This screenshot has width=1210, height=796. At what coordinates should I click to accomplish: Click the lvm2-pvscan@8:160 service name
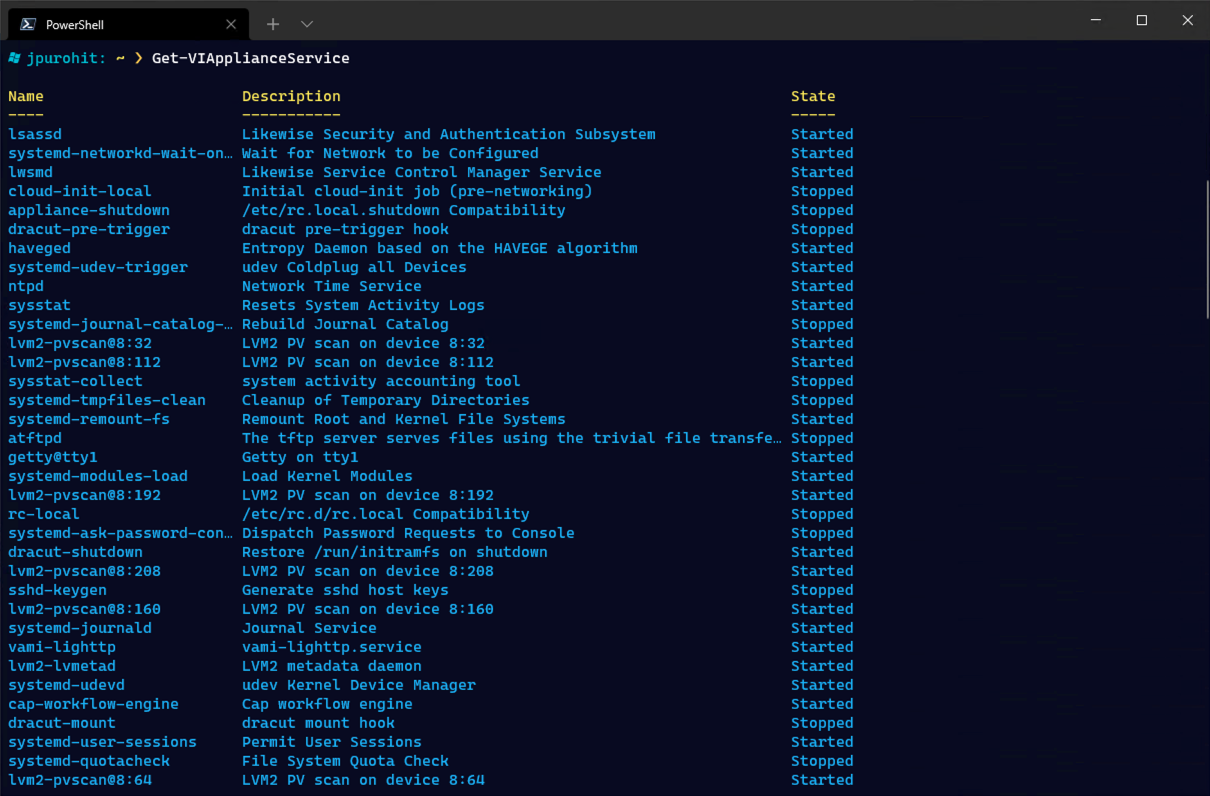pyautogui.click(x=84, y=609)
